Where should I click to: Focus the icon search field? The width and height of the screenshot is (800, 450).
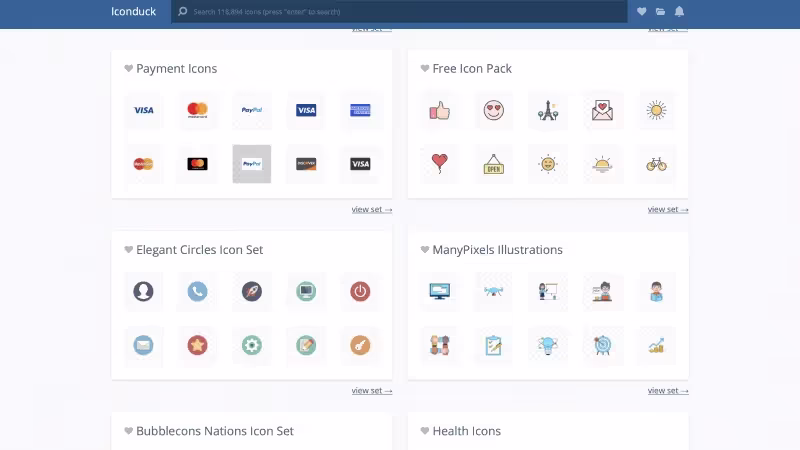coord(400,12)
